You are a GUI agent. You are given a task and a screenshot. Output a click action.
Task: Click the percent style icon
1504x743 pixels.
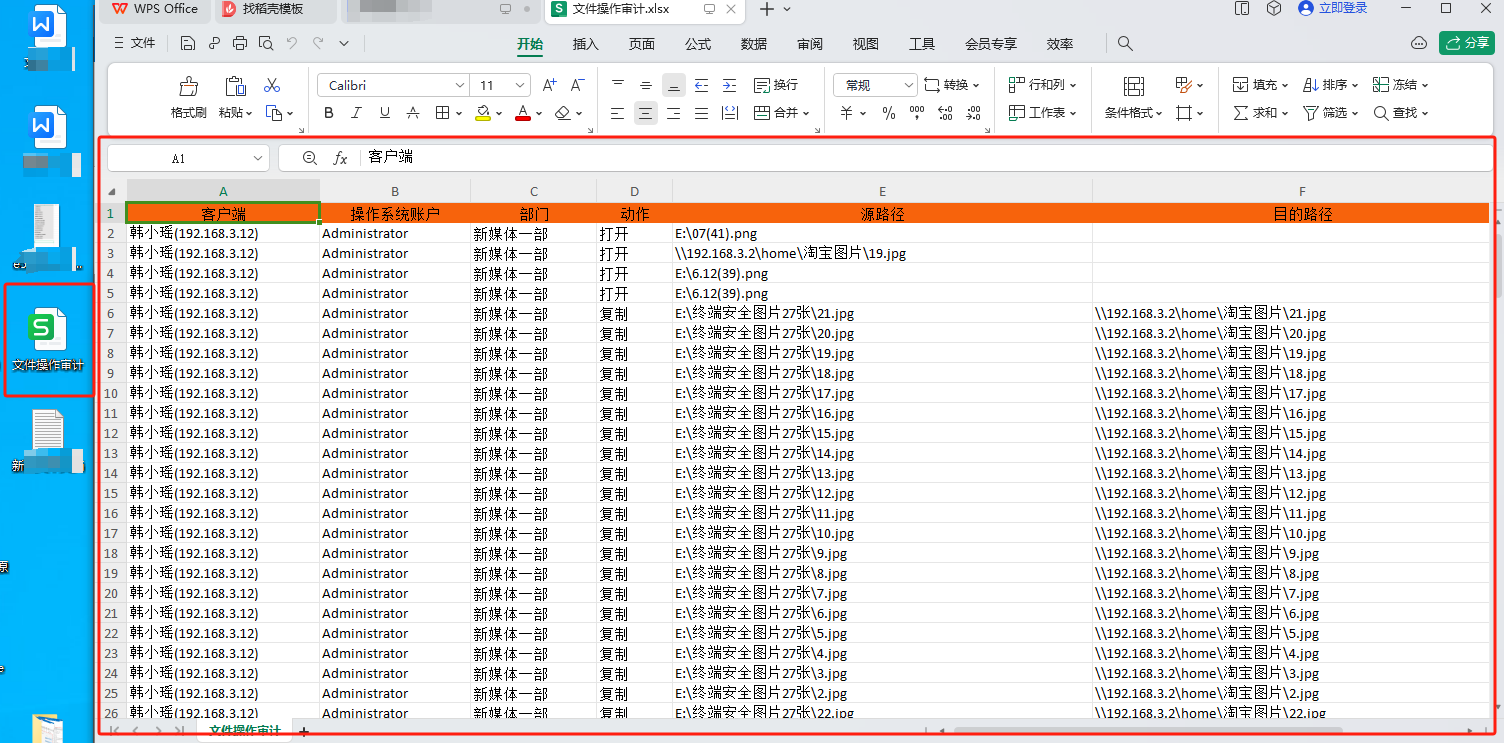(889, 113)
